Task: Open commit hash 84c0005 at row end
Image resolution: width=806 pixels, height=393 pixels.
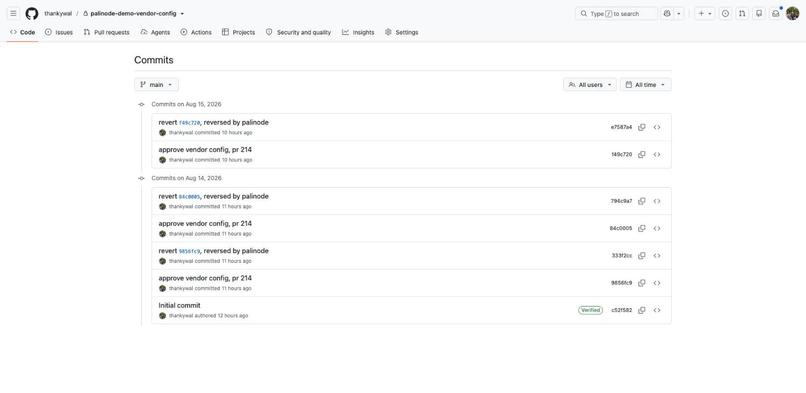Action: (x=621, y=229)
